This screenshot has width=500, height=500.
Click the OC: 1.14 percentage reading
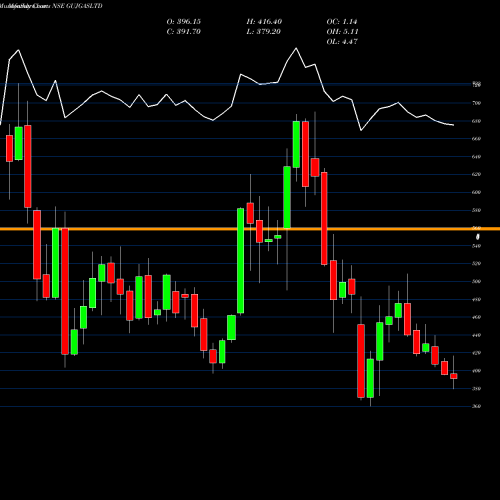(x=342, y=22)
